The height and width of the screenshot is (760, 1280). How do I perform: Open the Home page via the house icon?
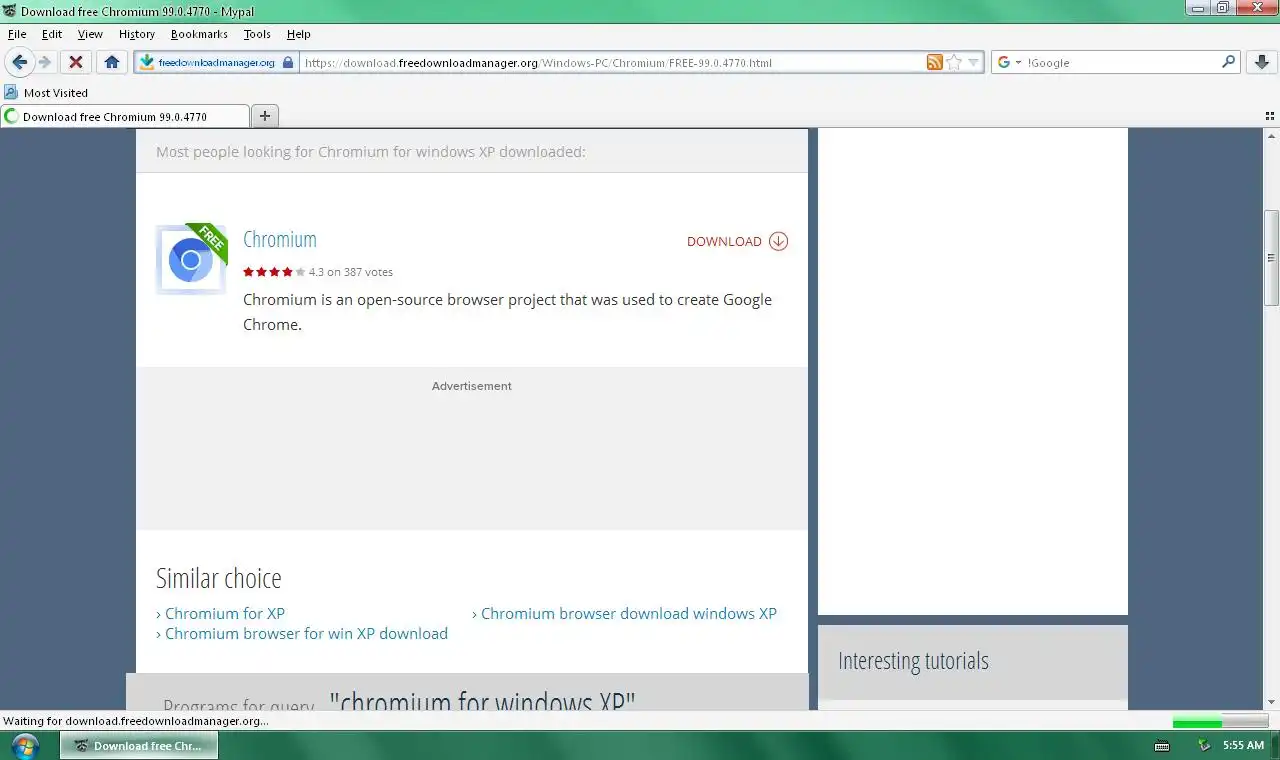(112, 62)
